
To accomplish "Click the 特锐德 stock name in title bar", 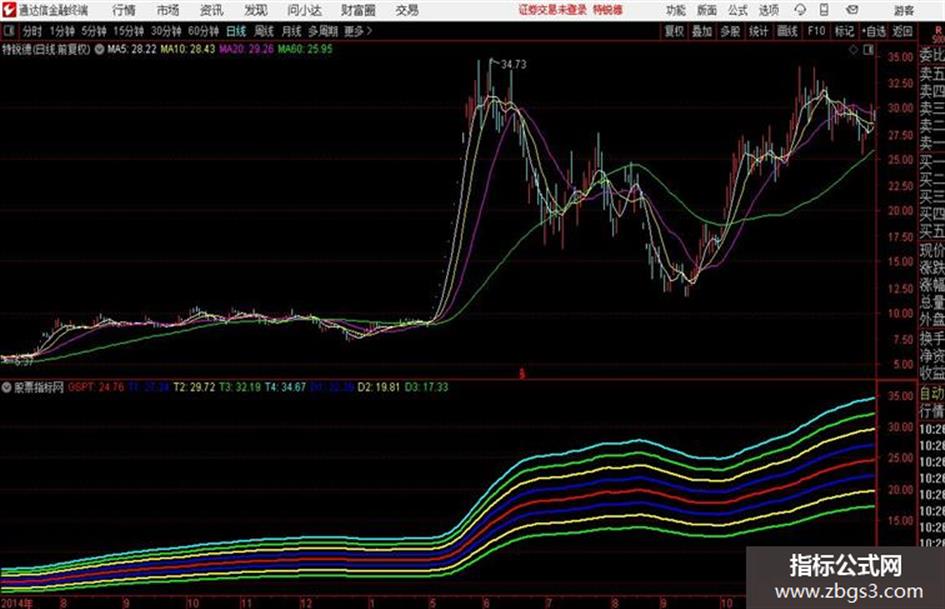I will (608, 10).
